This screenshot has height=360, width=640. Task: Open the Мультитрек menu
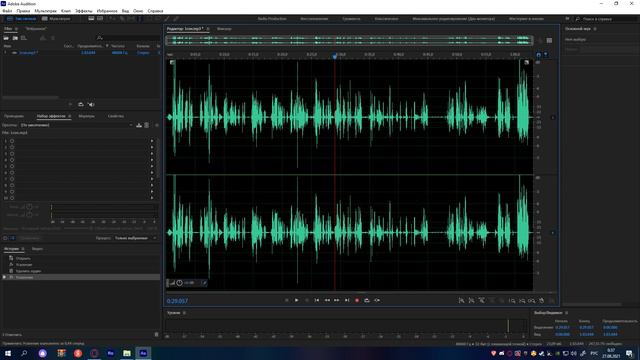coord(45,11)
